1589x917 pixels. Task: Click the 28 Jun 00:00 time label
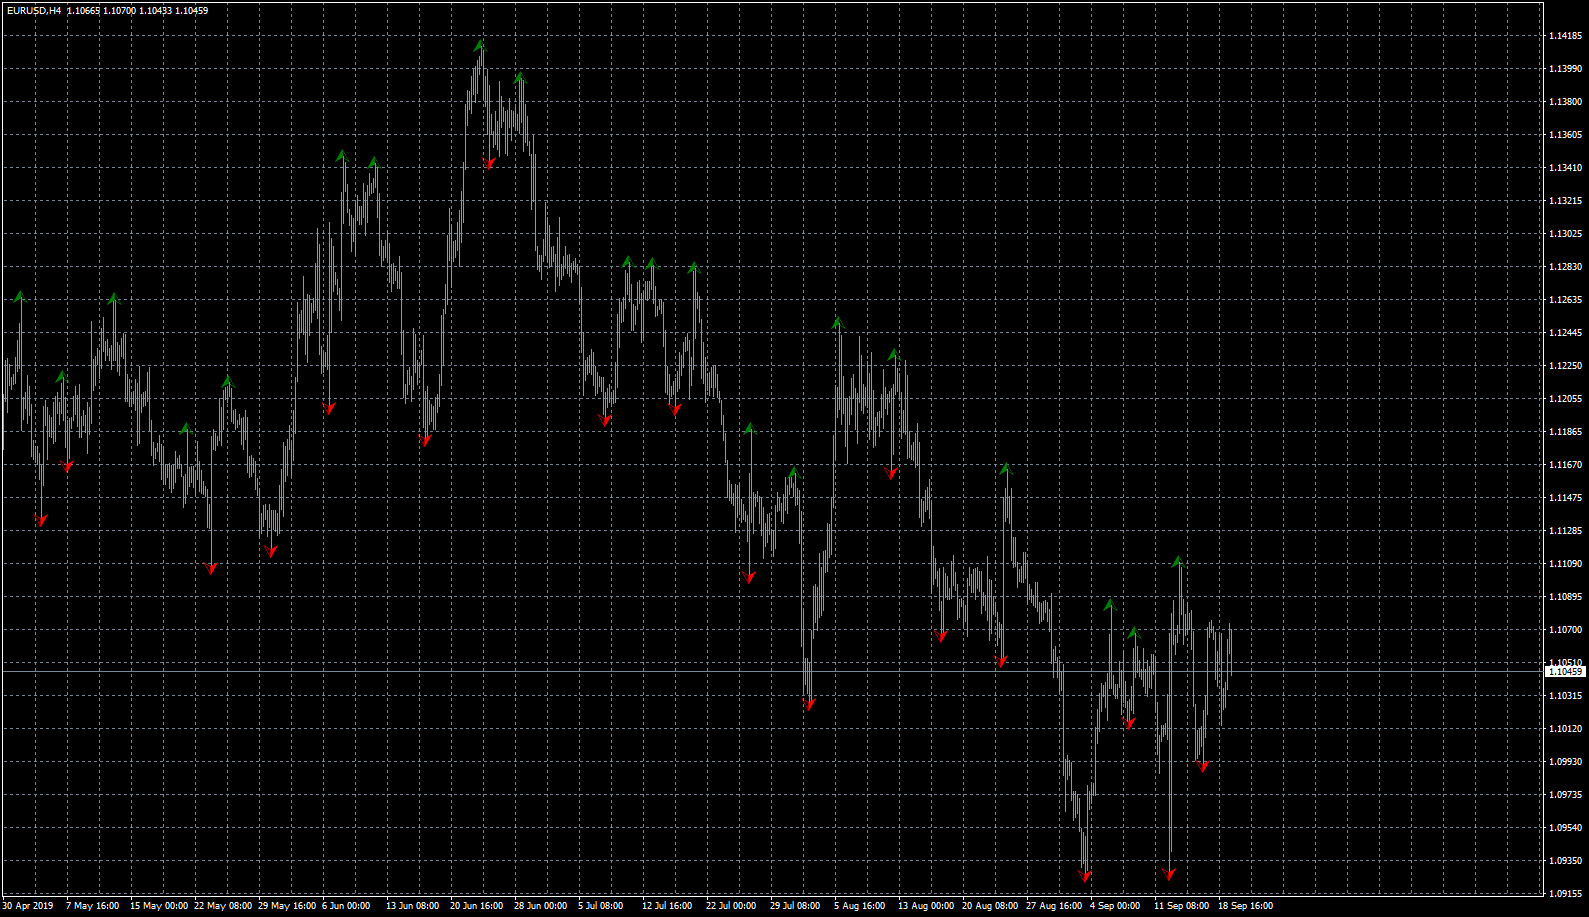(541, 906)
